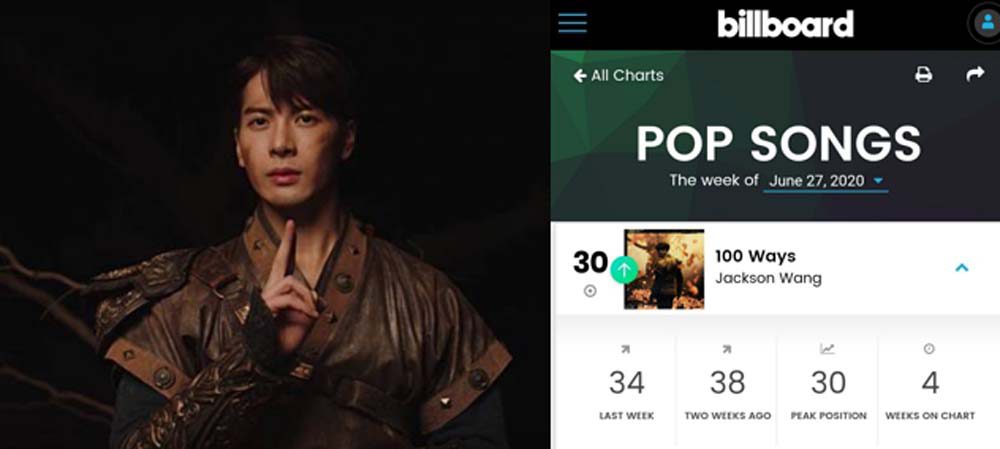Viewport: 1000px width, 449px height.
Task: Click the Weeks on Chart clock icon
Action: coord(929,349)
